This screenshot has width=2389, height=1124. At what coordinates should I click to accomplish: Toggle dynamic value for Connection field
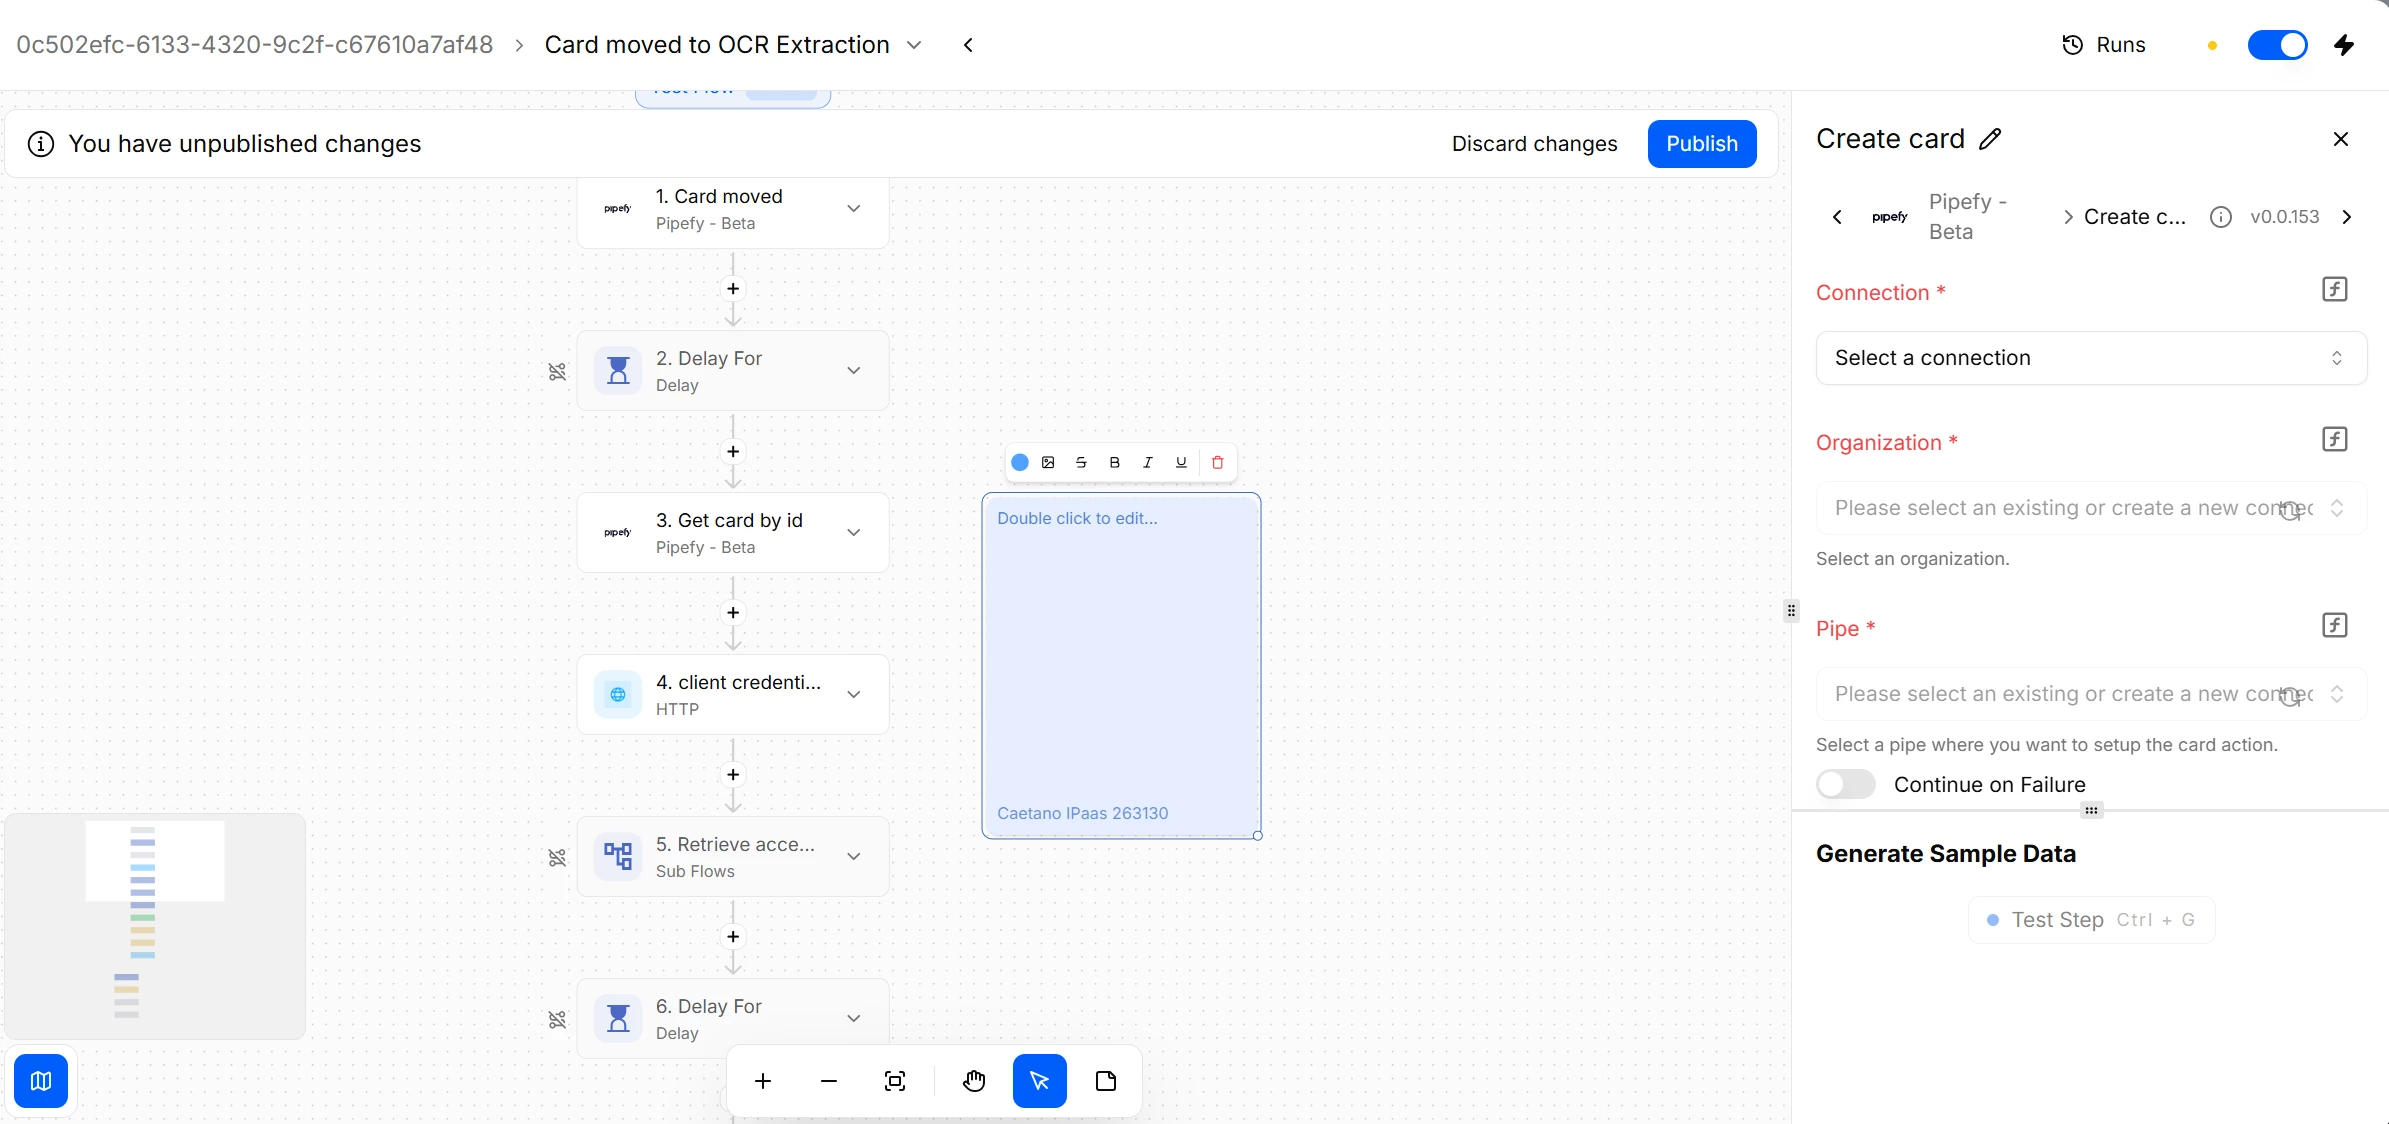(2334, 290)
